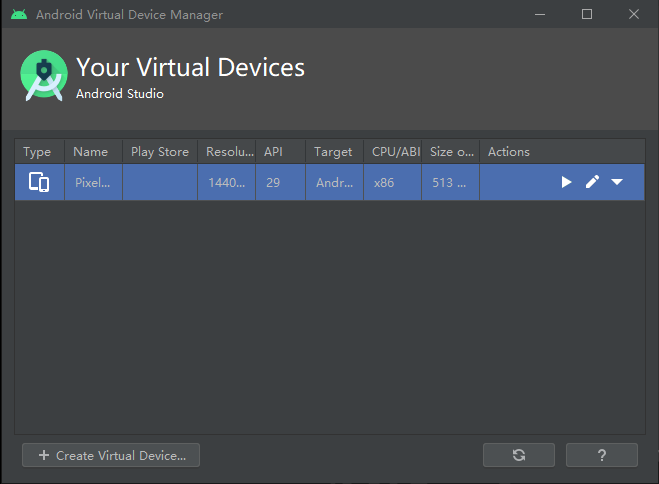
Task: Click the Create Virtual Device button
Action: click(x=111, y=455)
